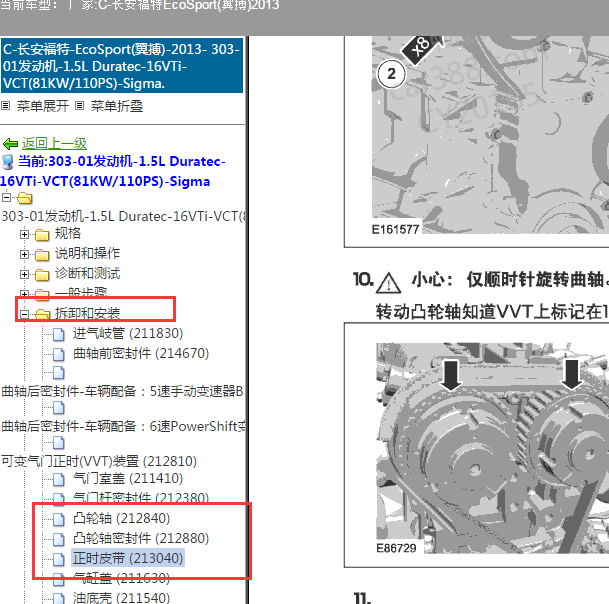This screenshot has width=609, height=604.
Task: Expand the 说明和操作 folder
Action: pos(24,254)
